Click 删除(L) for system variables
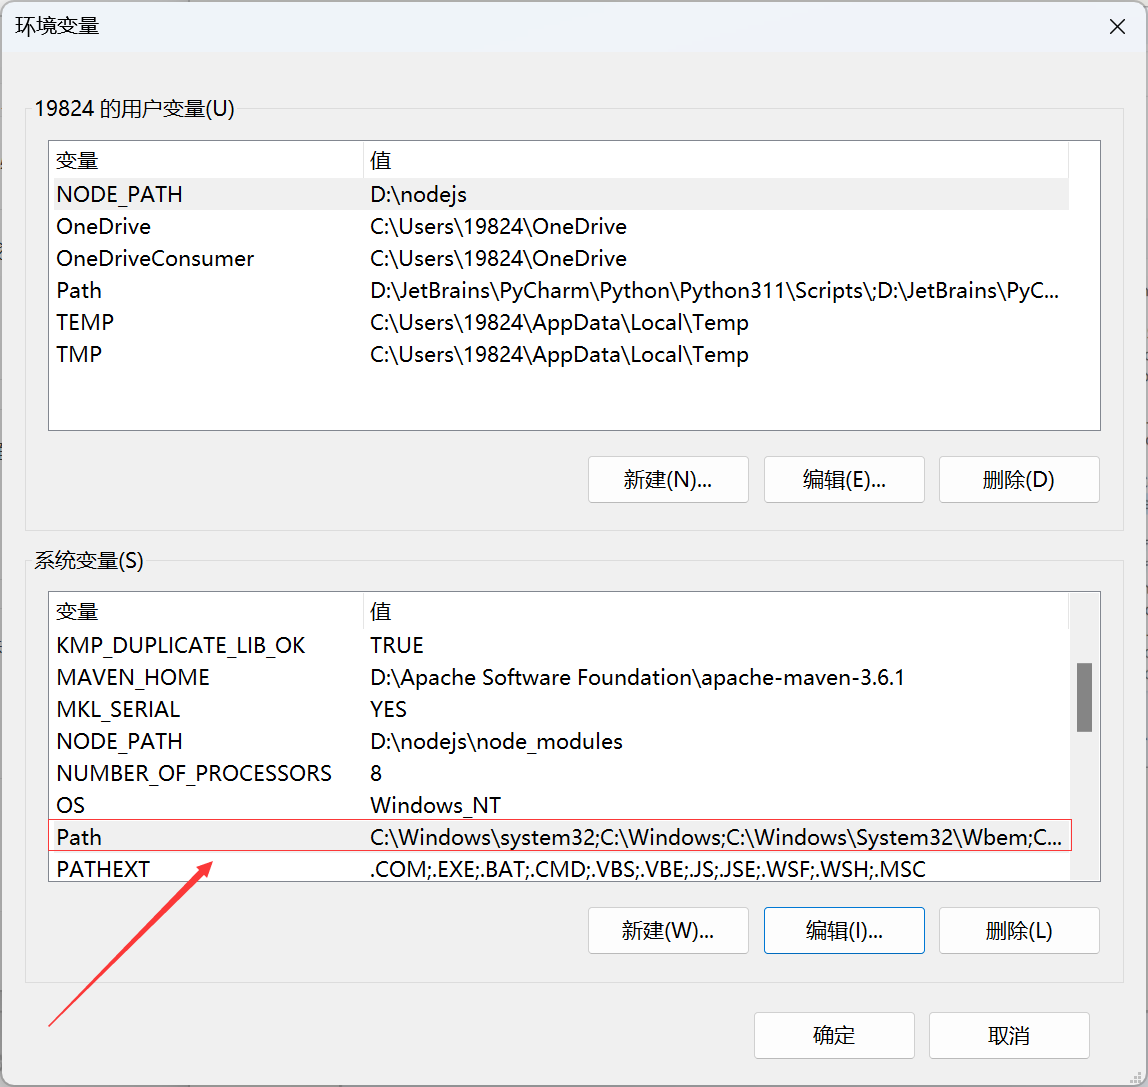 [x=1018, y=930]
